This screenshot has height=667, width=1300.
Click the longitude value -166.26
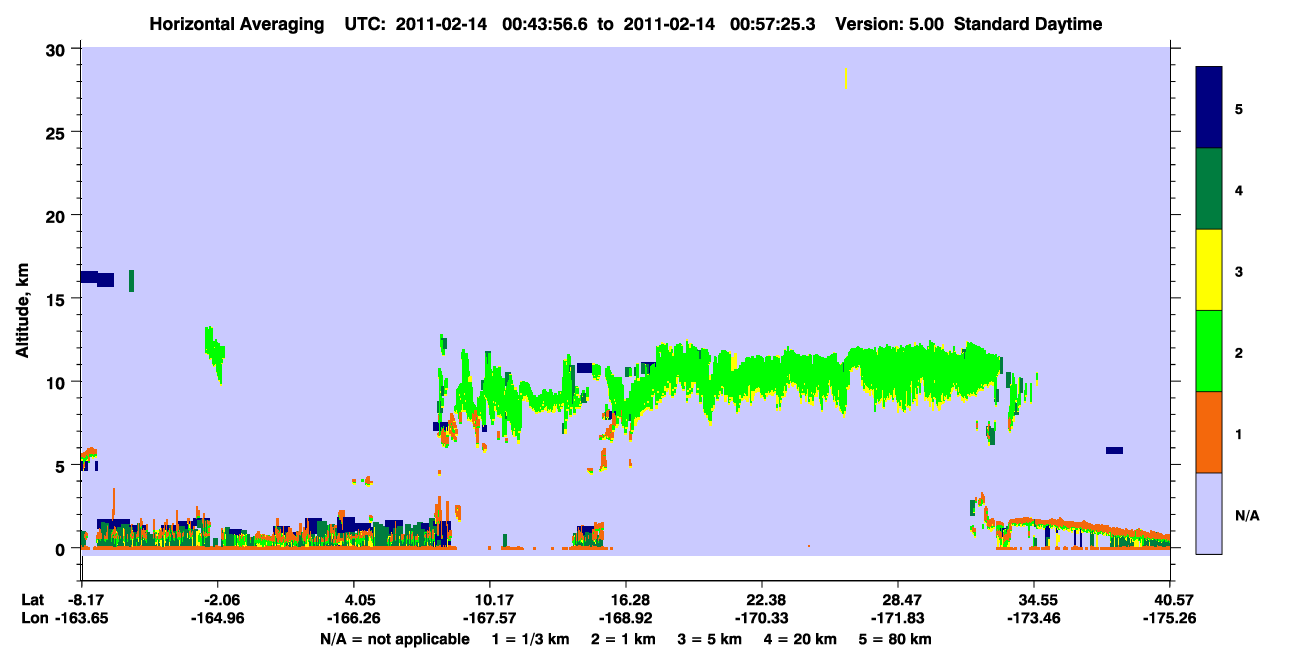[x=354, y=619]
